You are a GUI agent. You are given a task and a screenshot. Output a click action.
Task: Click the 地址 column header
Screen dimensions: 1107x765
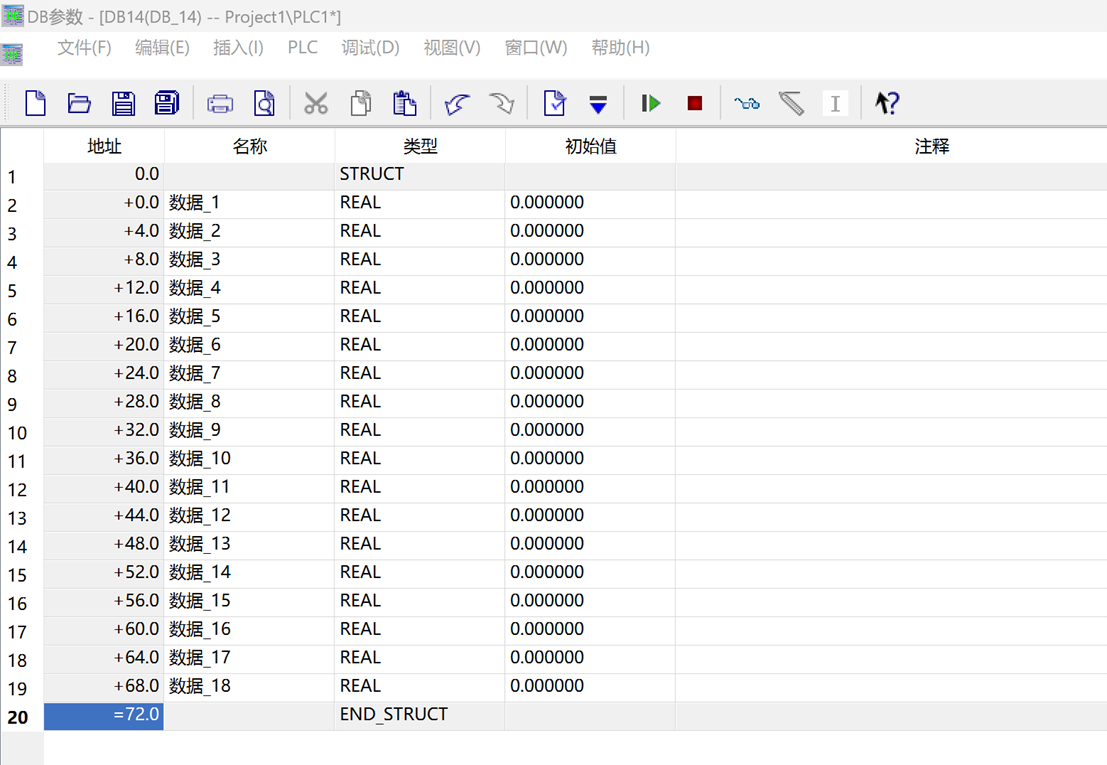coord(104,146)
